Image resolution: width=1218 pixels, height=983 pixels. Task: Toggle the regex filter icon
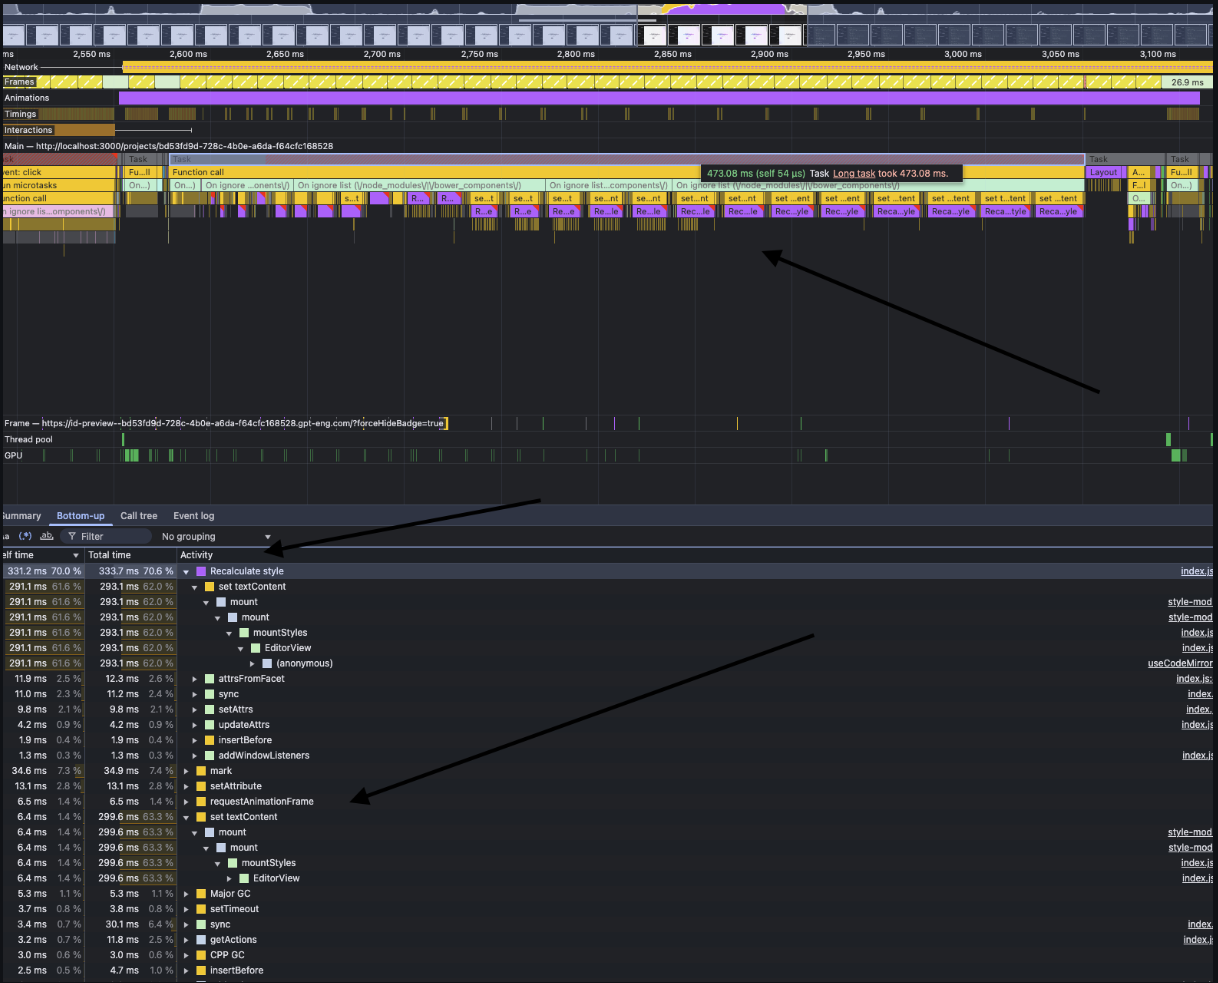(x=26, y=536)
